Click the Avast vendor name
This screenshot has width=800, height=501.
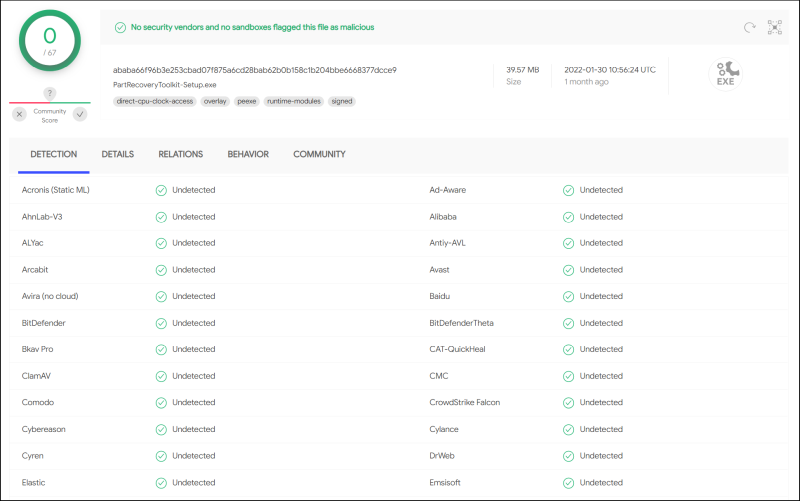tap(439, 270)
